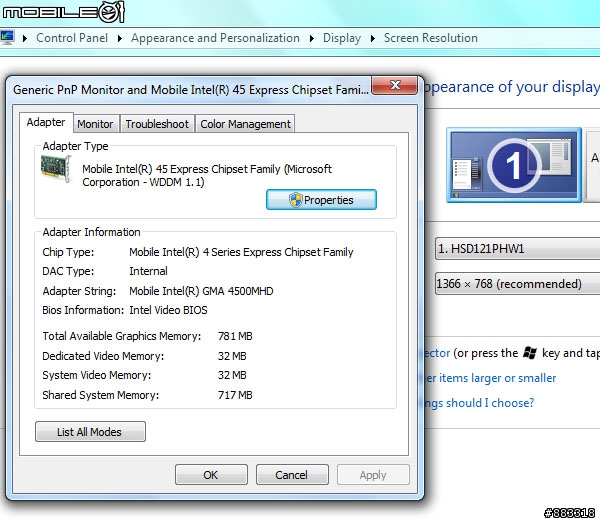
Task: Click 'Intel Video BIOS' value
Action: (x=168, y=310)
